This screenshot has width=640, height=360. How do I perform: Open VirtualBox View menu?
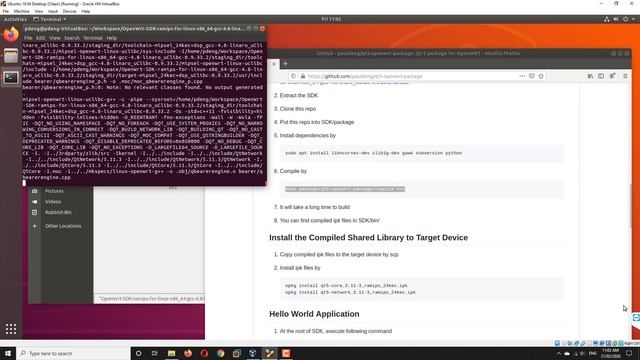coord(38,11)
